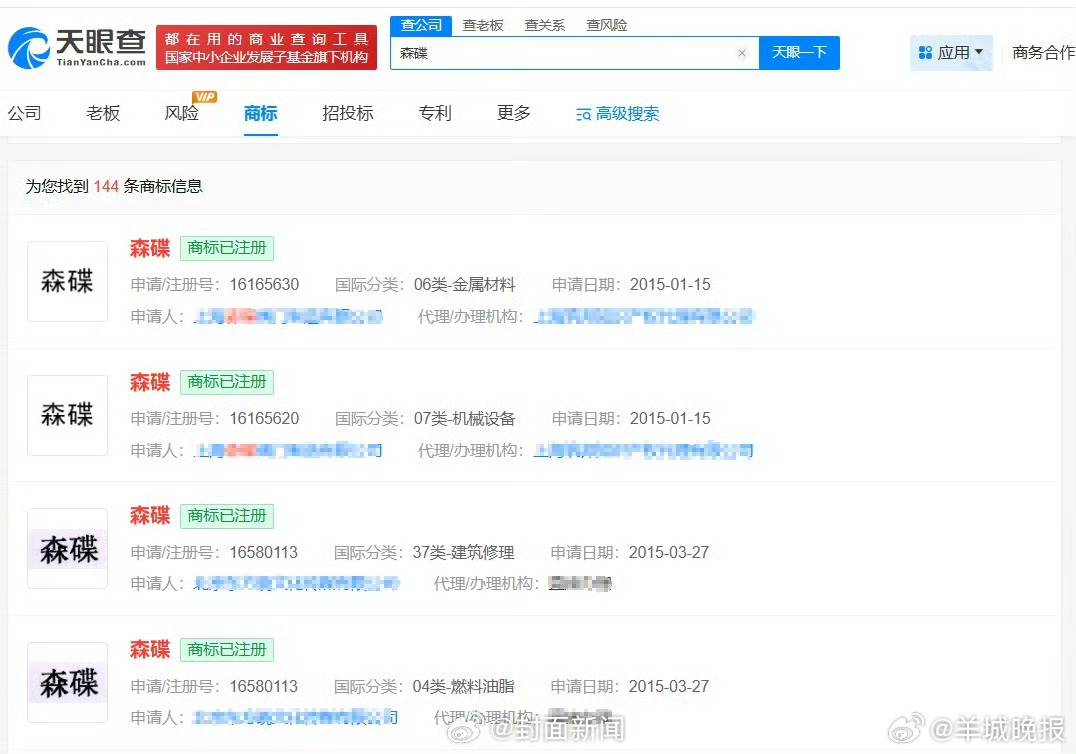Select the 查关系 search tab

[x=545, y=25]
